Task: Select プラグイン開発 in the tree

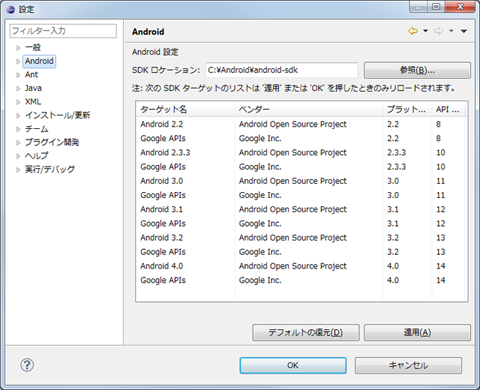Action: (52, 142)
